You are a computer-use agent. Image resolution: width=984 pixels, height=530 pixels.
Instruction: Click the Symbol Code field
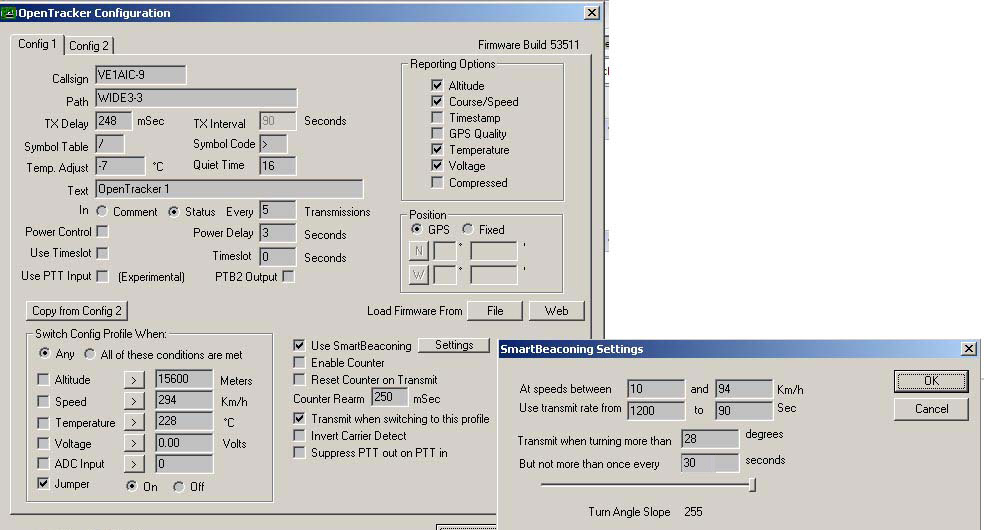[273, 144]
